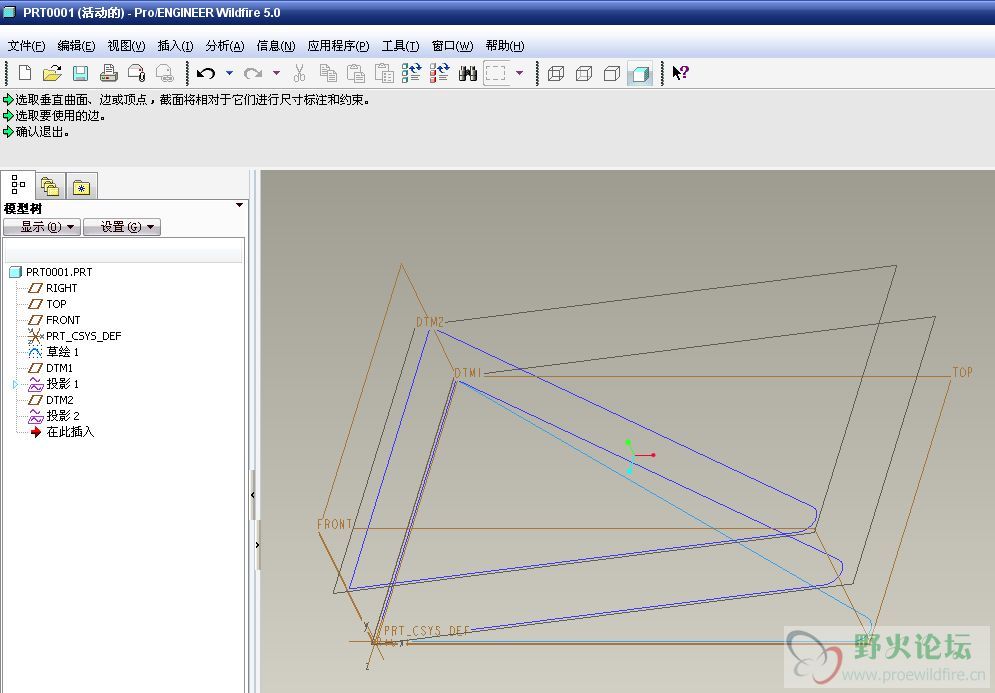This screenshot has height=693, width=995.
Task: Open the redo history dropdown arrow
Action: click(x=276, y=73)
